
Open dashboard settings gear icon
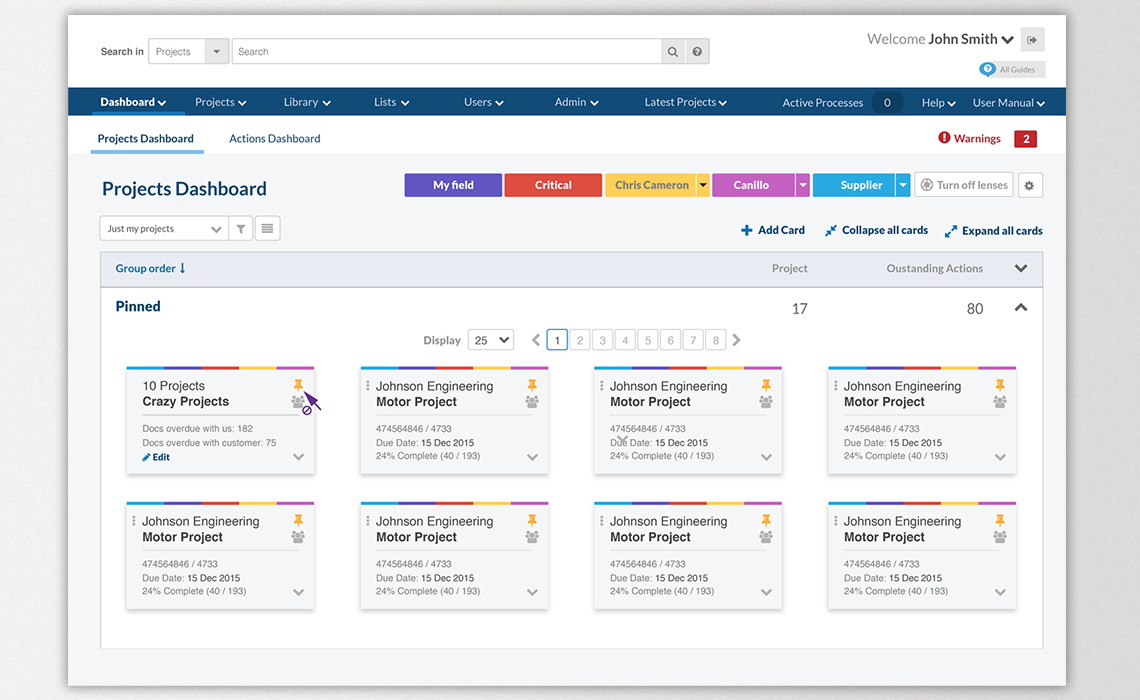pos(1030,186)
